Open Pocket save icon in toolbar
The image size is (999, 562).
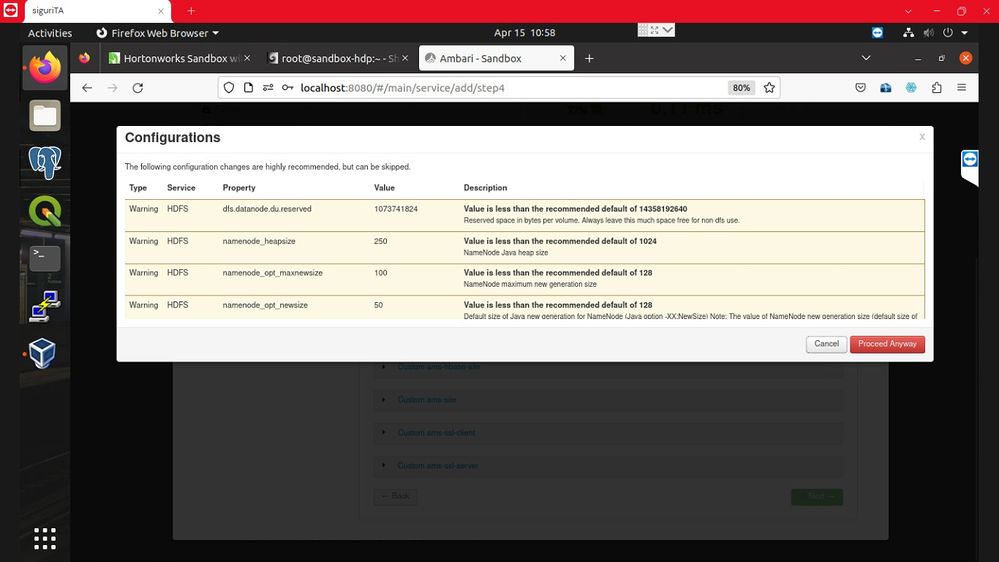(x=860, y=88)
